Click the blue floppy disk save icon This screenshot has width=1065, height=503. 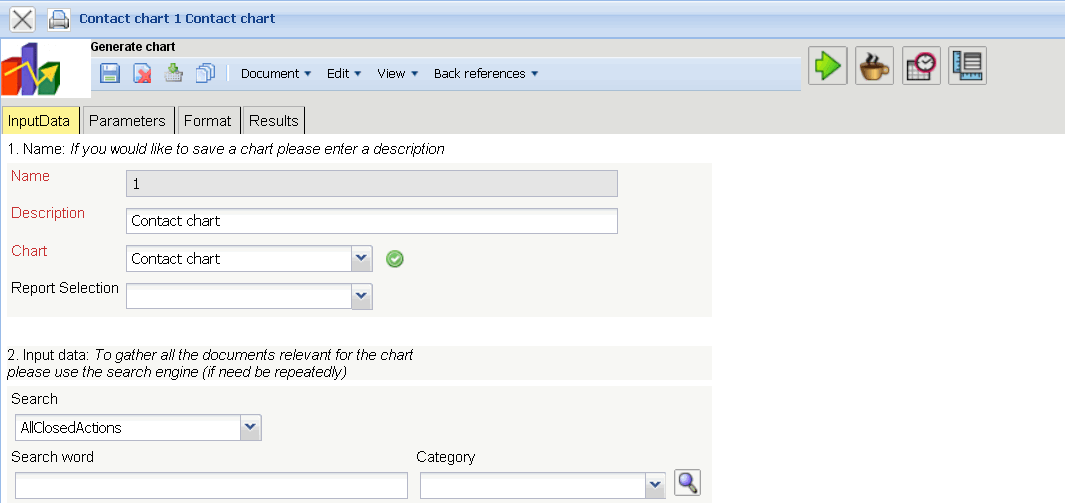[x=110, y=73]
